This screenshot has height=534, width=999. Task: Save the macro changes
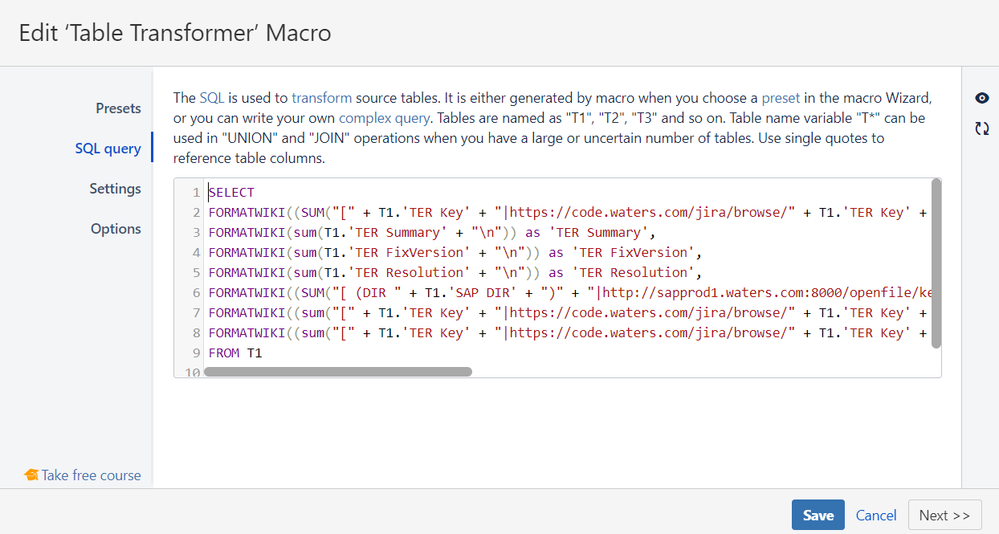coord(818,515)
